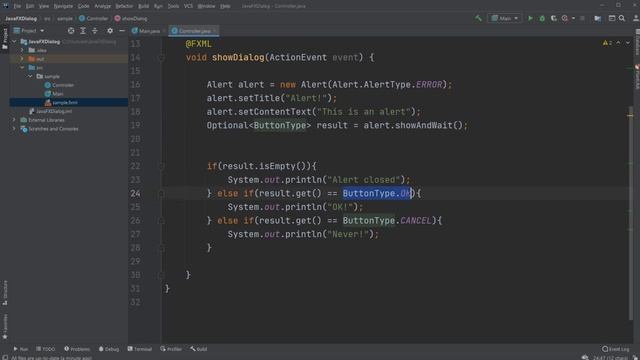This screenshot has height=360, width=640.
Task: Click the yellow warning stripe mark on scrollbar
Action: pyautogui.click(x=630, y=116)
